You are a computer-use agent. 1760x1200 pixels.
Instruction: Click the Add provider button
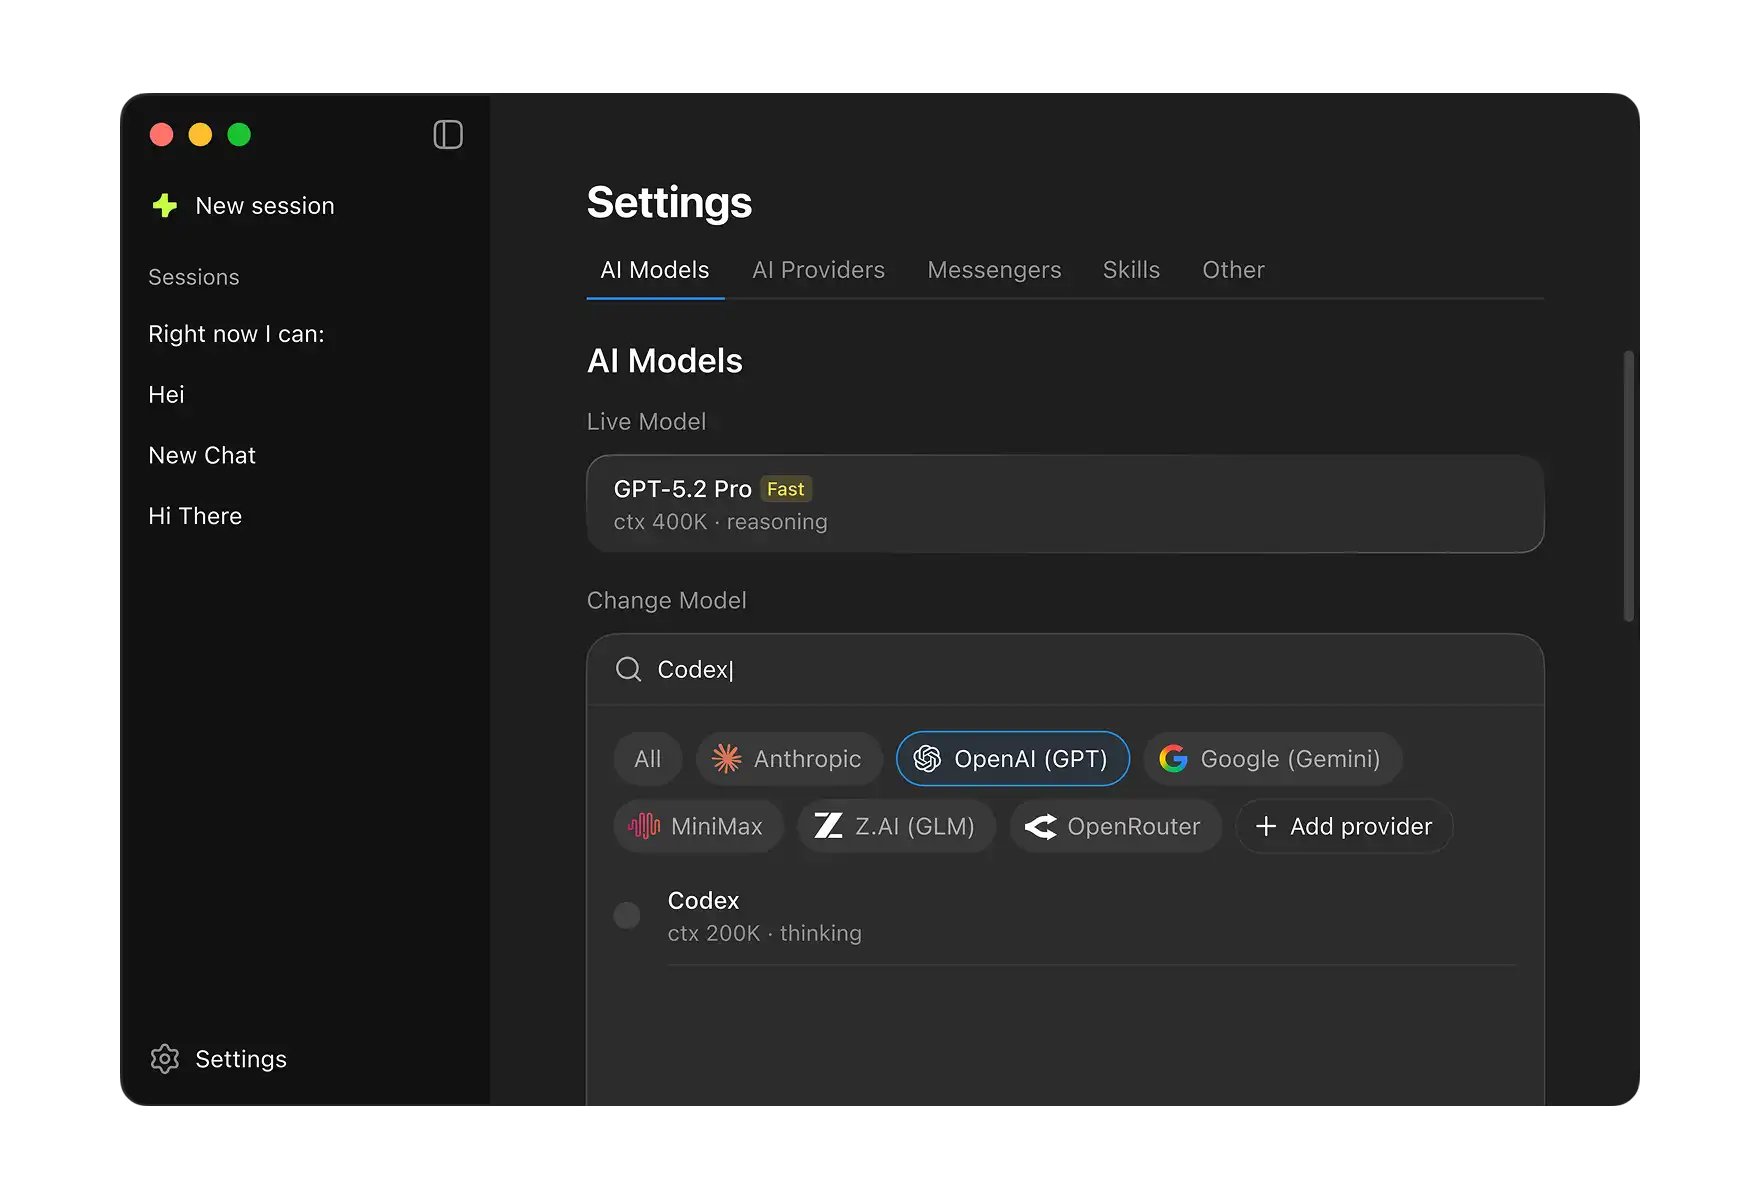click(x=1344, y=826)
